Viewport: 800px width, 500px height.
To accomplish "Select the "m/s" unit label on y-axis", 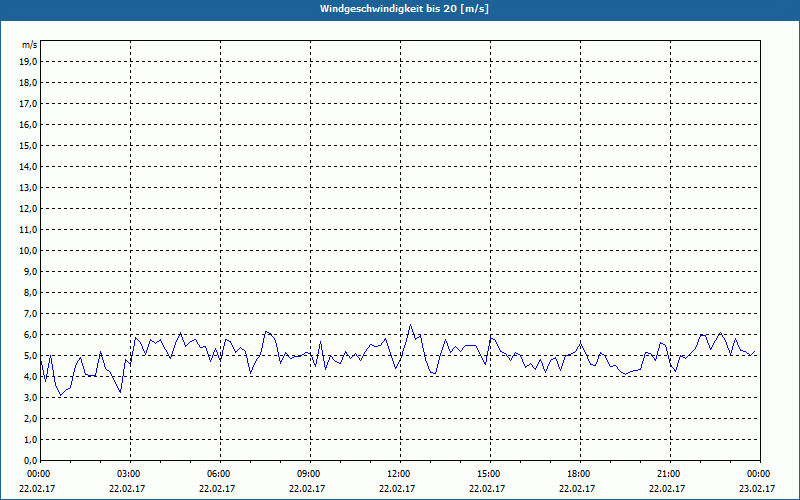I will (30, 45).
